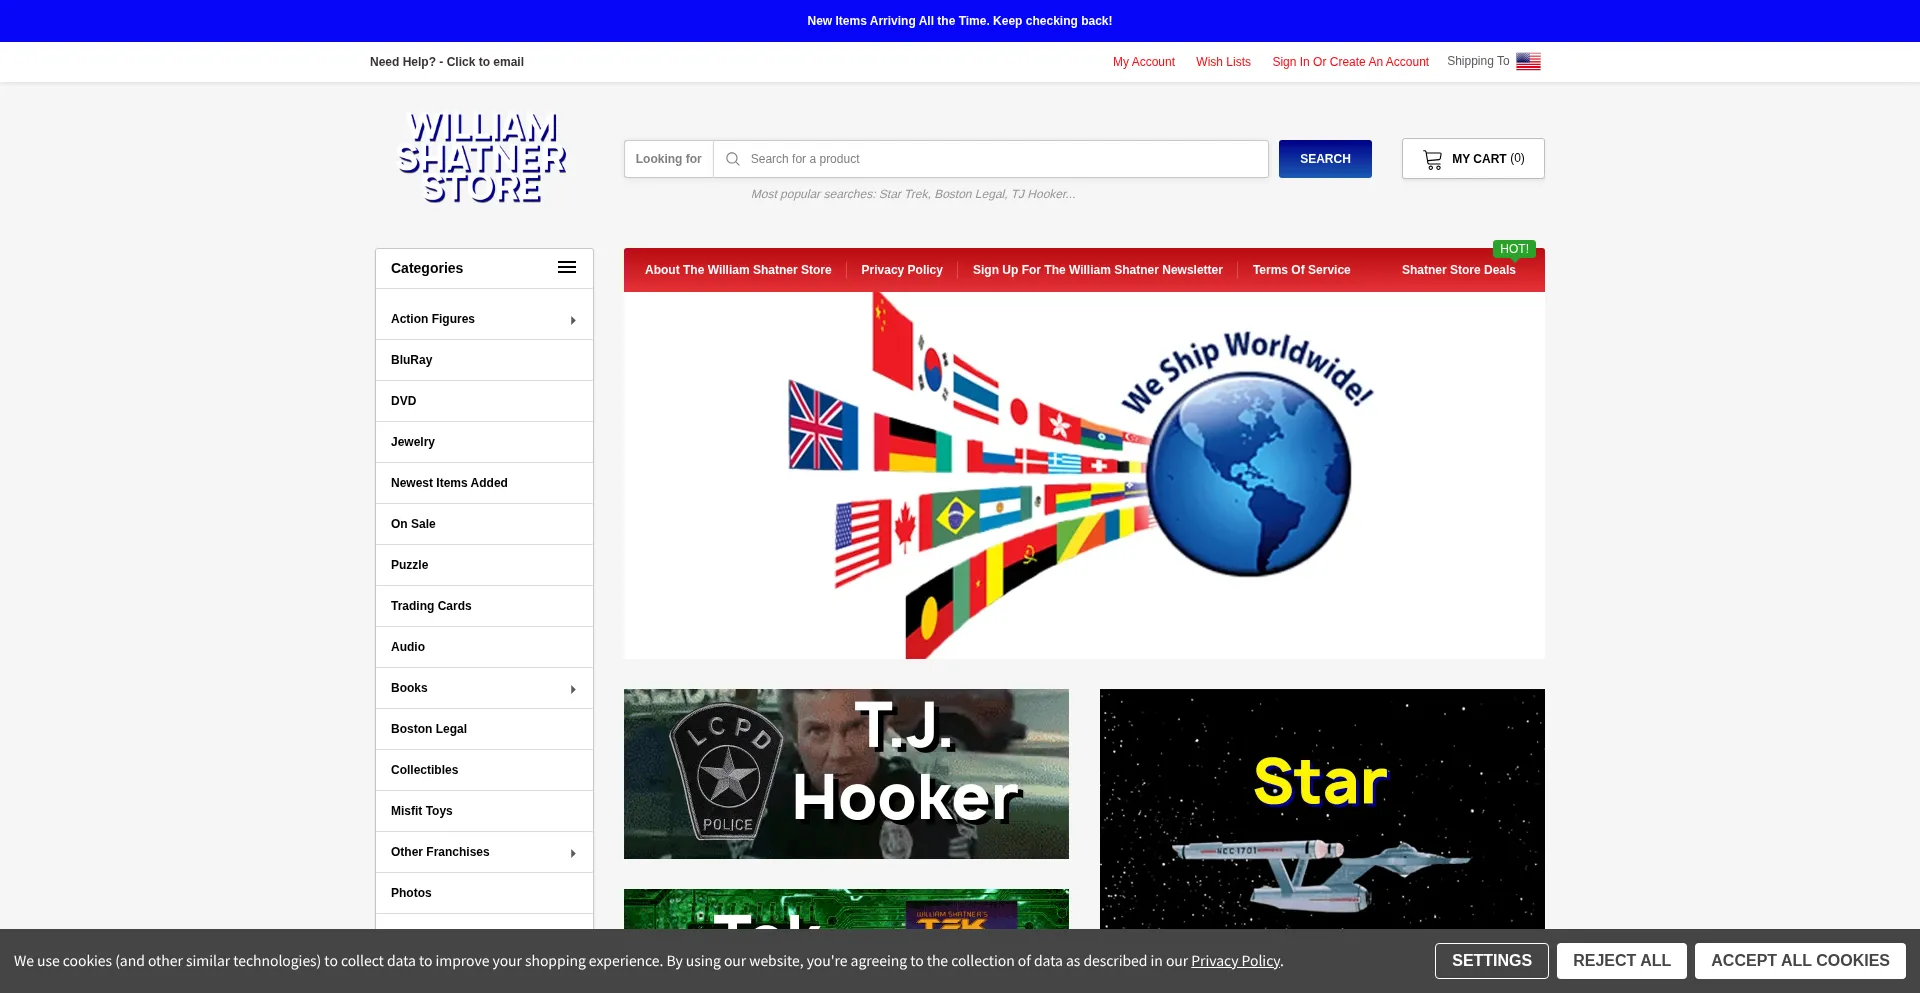
Task: Open Privacy Policy link in cookie banner
Action: 1235,961
